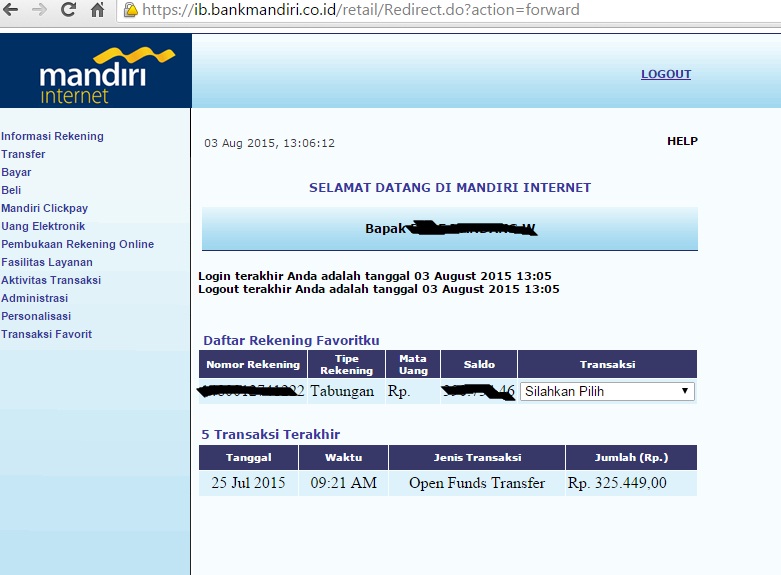Viewport: 781px width, 575px height.
Task: Click the Daftar Rekening Favoritku heading
Action: pyautogui.click(x=291, y=340)
